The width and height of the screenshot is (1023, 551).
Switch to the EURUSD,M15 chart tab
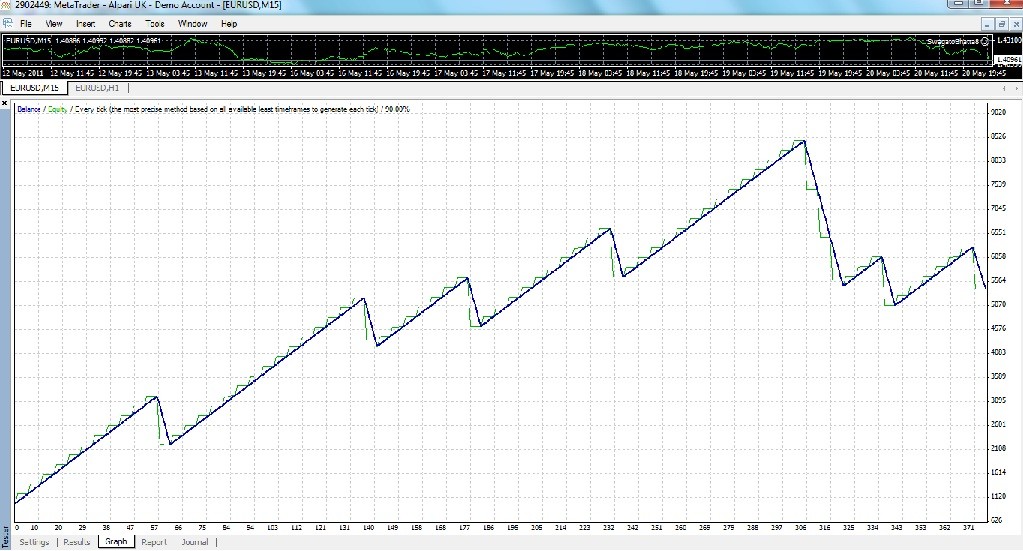(34, 87)
